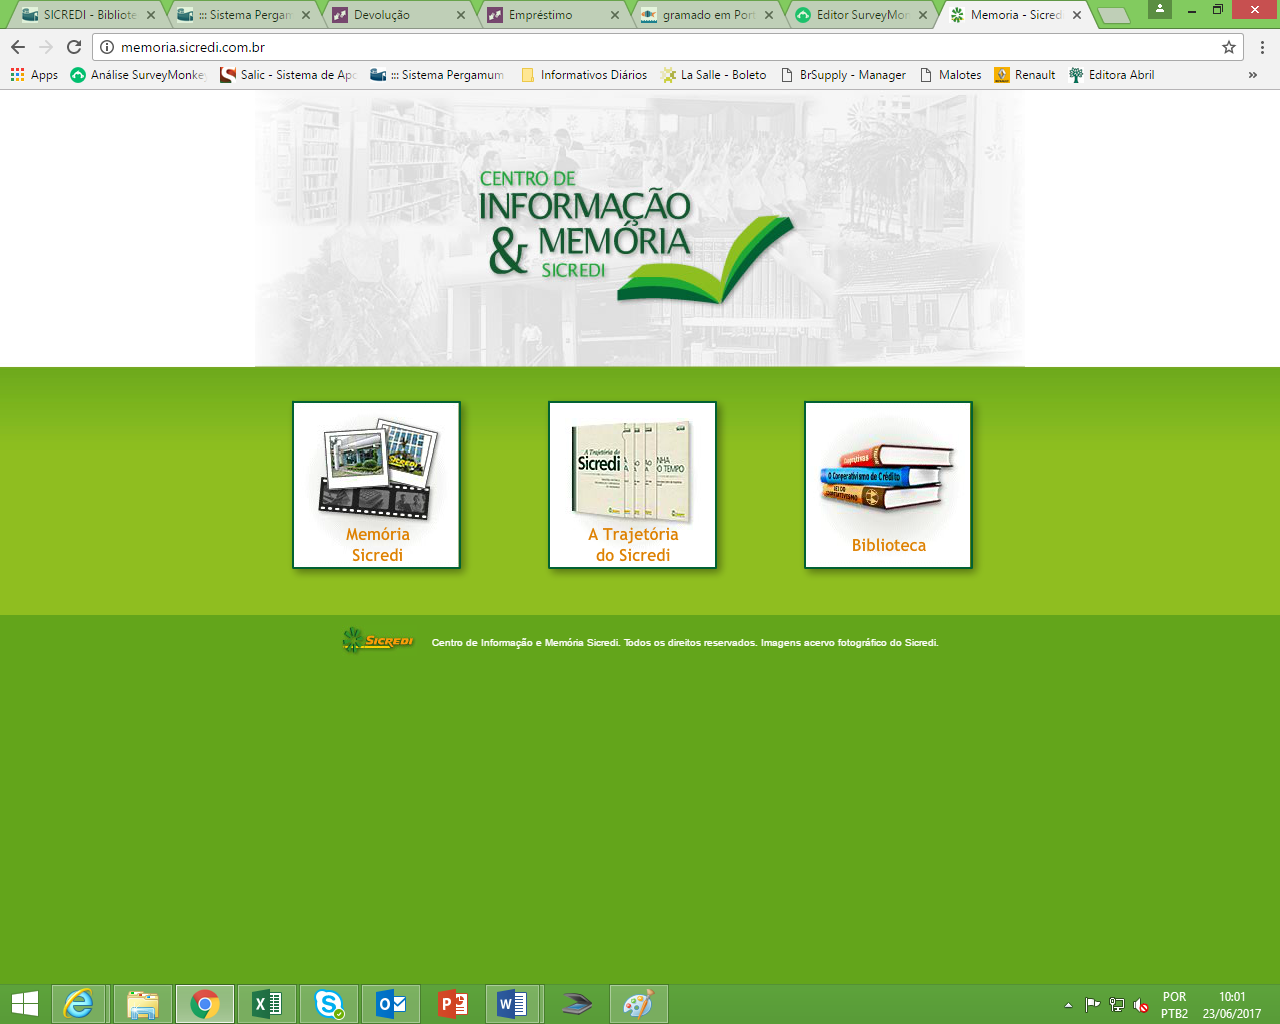Open the La Salle - Boleto bookmark
This screenshot has width=1280, height=1024.
point(714,75)
